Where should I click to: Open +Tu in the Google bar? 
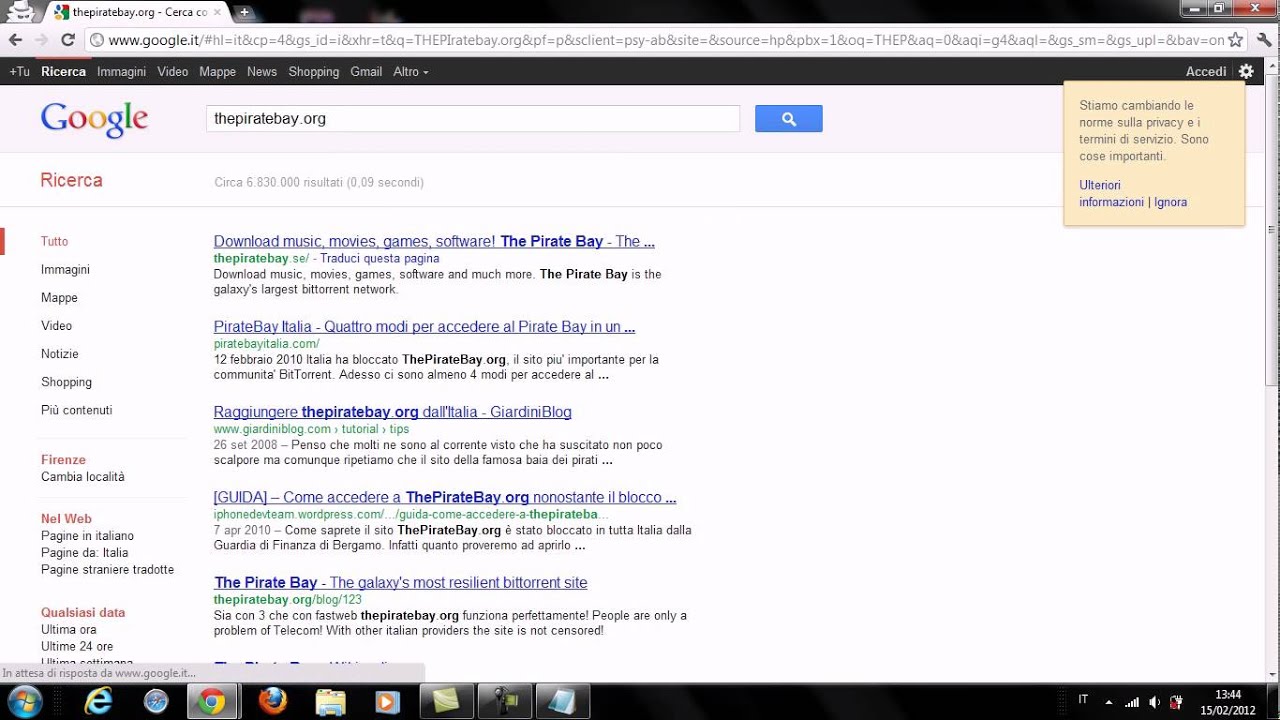pyautogui.click(x=20, y=72)
